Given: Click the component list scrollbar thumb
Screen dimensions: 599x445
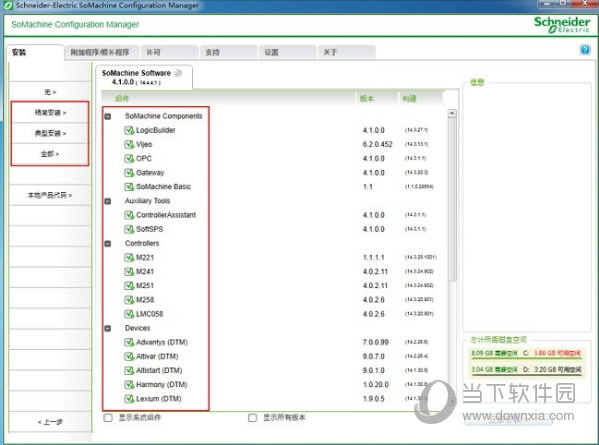Looking at the screenshot, I should pos(452,199).
